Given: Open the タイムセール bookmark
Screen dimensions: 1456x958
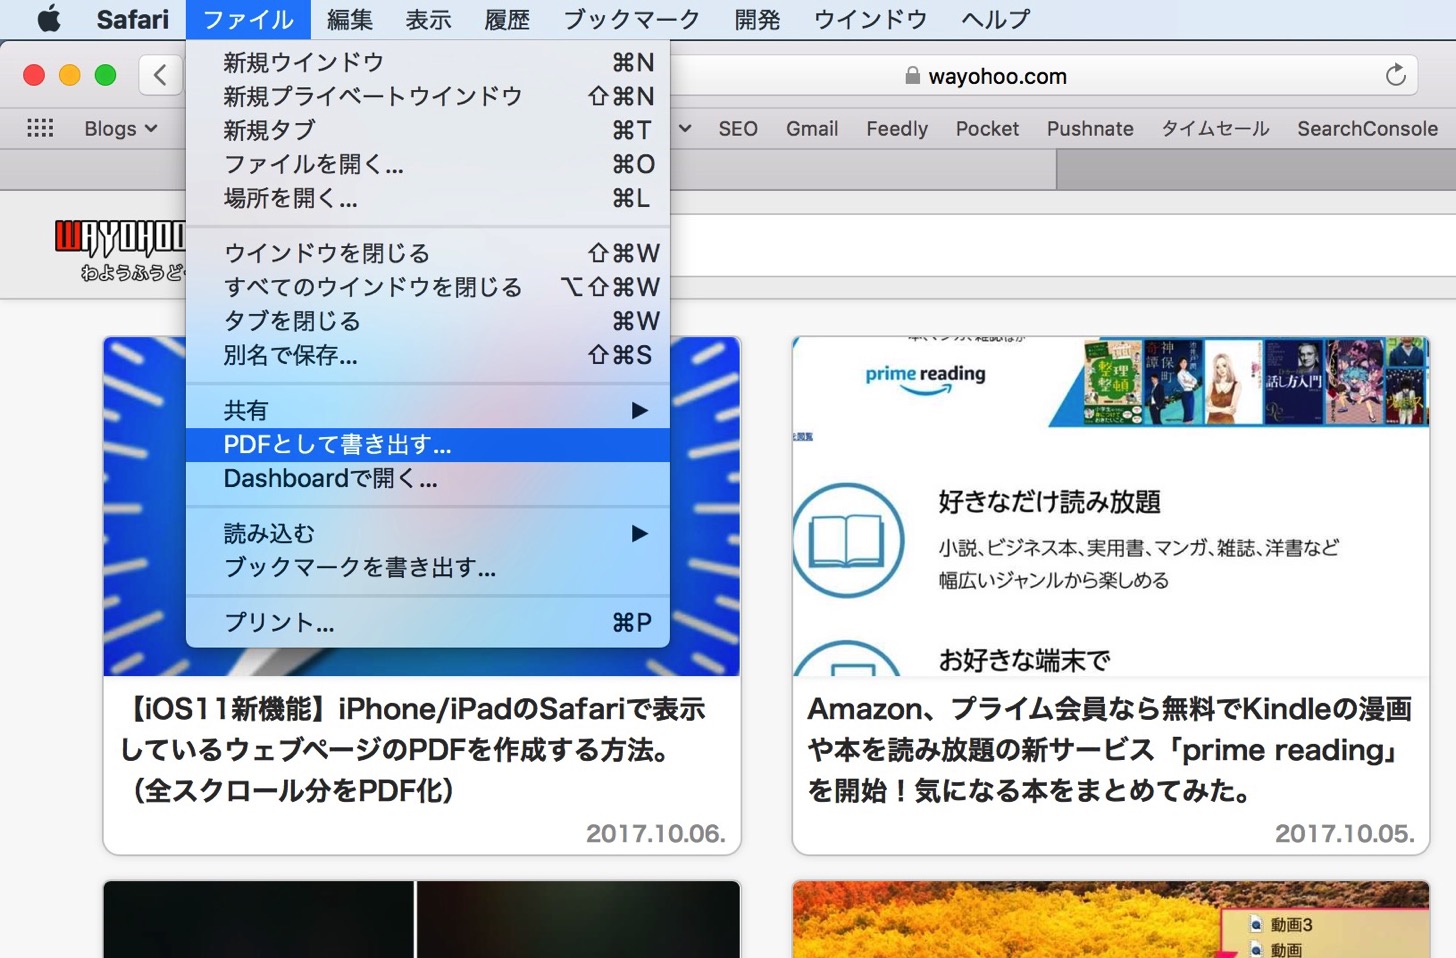Looking at the screenshot, I should tap(1215, 128).
